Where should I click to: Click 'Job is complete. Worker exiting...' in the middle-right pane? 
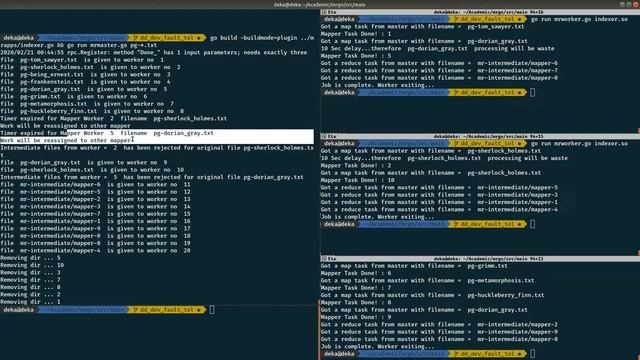tap(378, 217)
